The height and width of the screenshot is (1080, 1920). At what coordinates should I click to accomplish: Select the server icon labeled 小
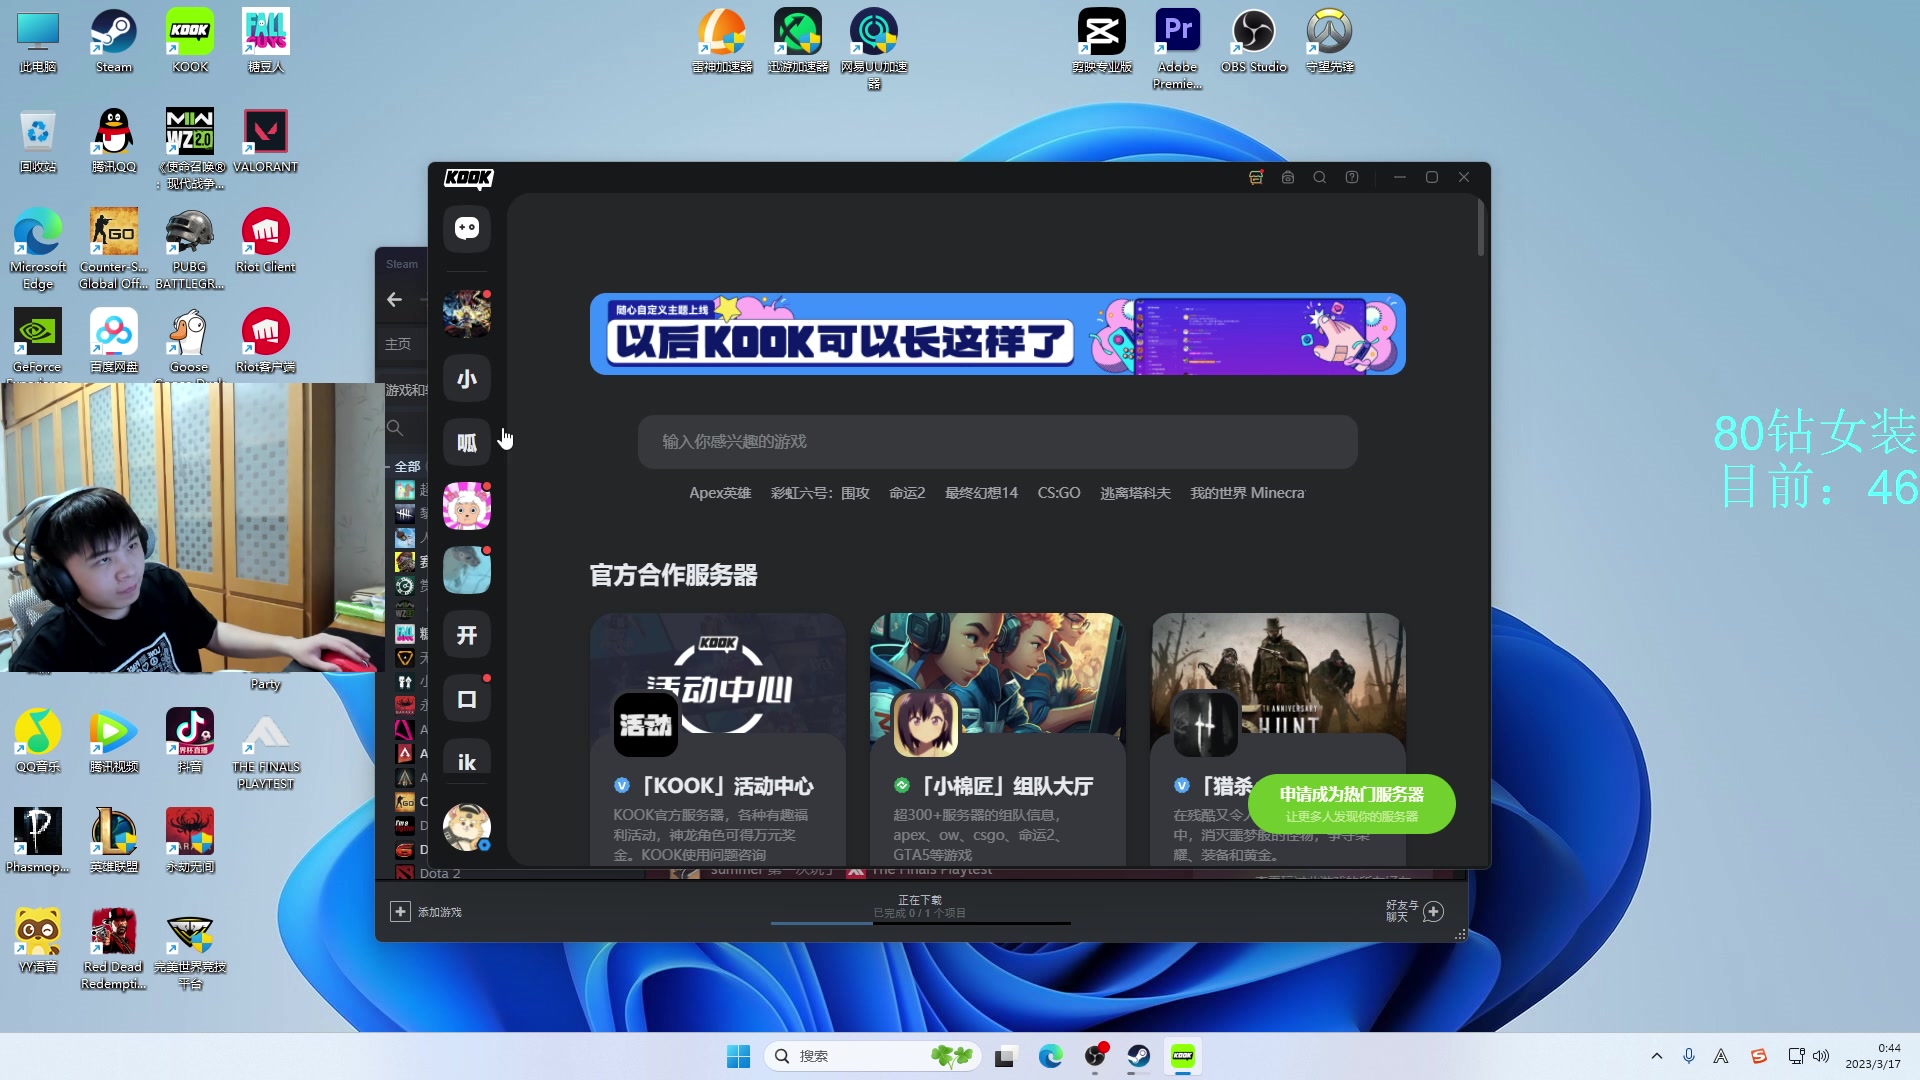click(467, 378)
